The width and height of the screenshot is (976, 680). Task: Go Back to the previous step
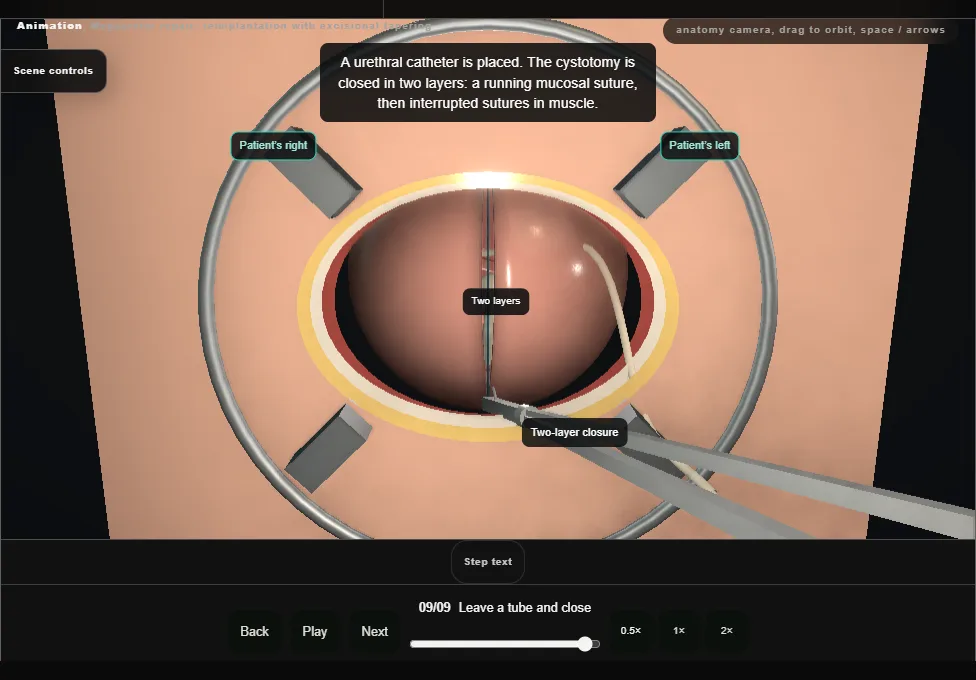point(255,631)
